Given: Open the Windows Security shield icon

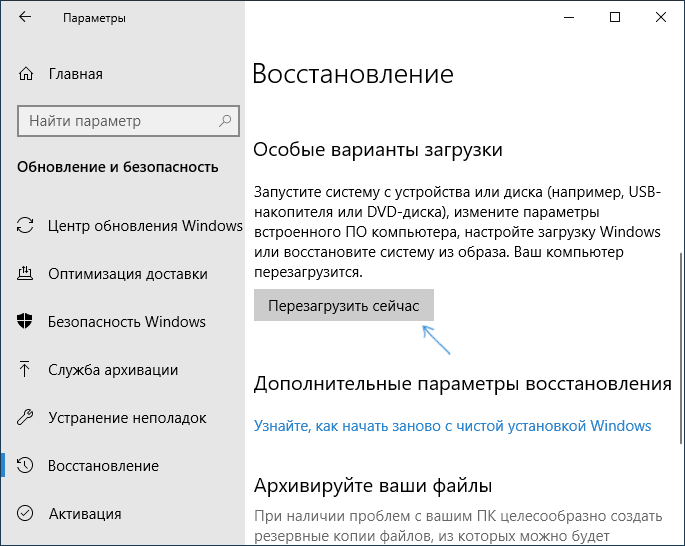Looking at the screenshot, I should 25,321.
